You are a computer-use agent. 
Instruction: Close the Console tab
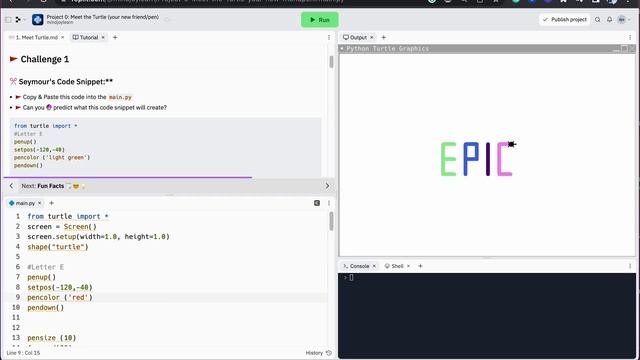374,266
